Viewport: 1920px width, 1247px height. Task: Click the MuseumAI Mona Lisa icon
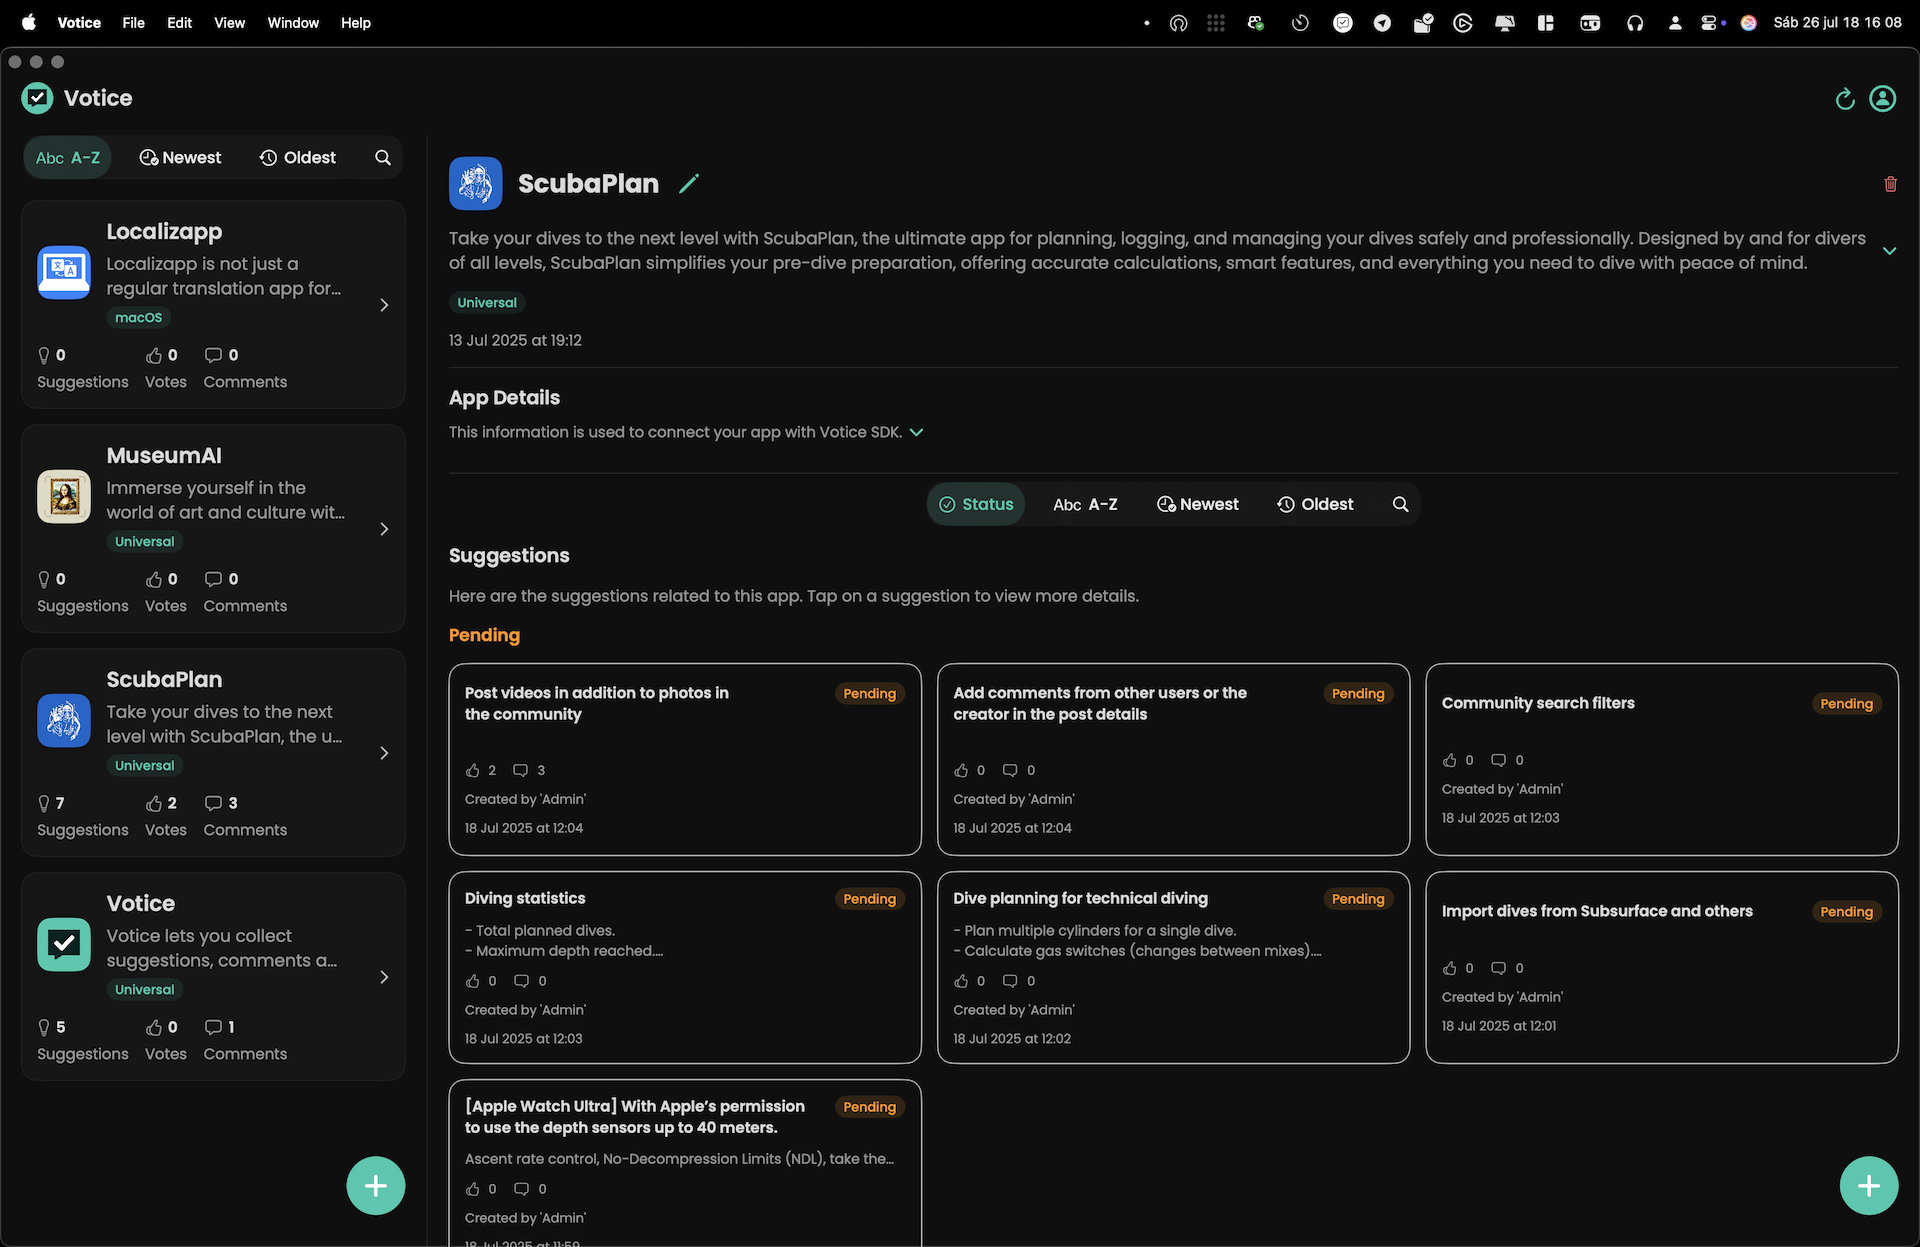point(64,496)
